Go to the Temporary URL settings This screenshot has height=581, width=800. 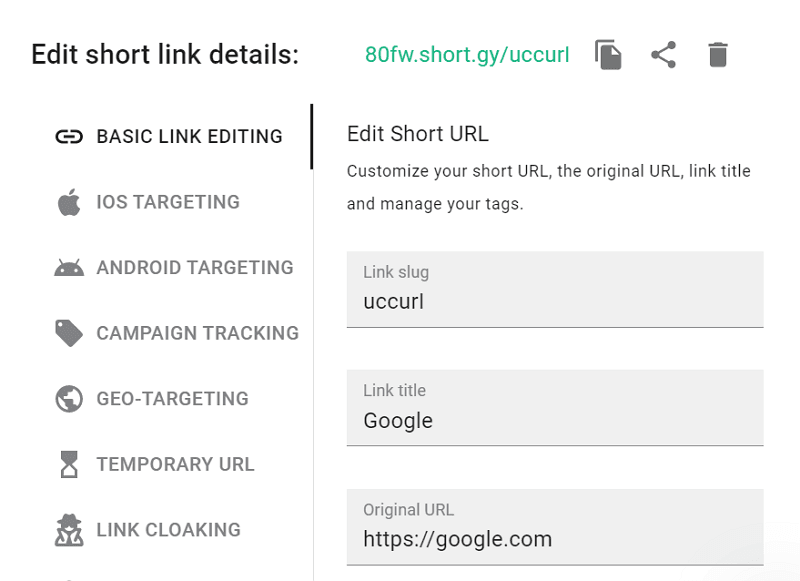pyautogui.click(x=176, y=464)
